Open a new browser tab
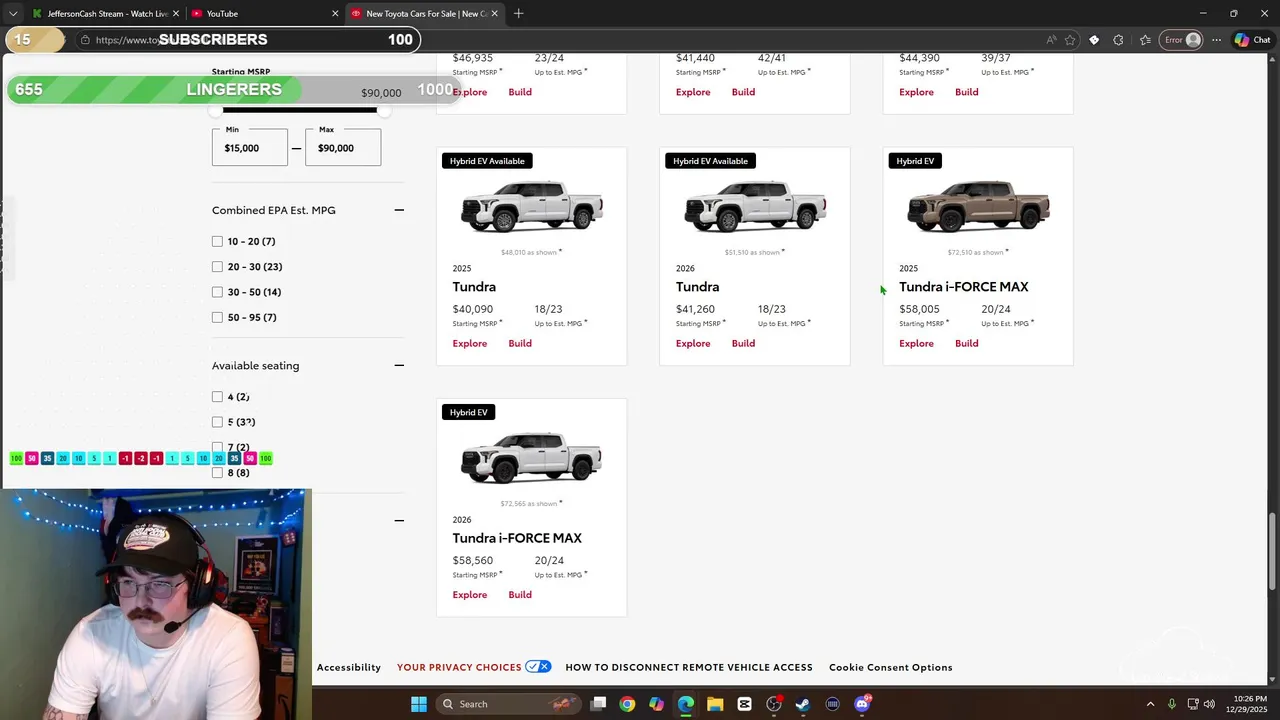The height and width of the screenshot is (720, 1280). pyautogui.click(x=518, y=14)
